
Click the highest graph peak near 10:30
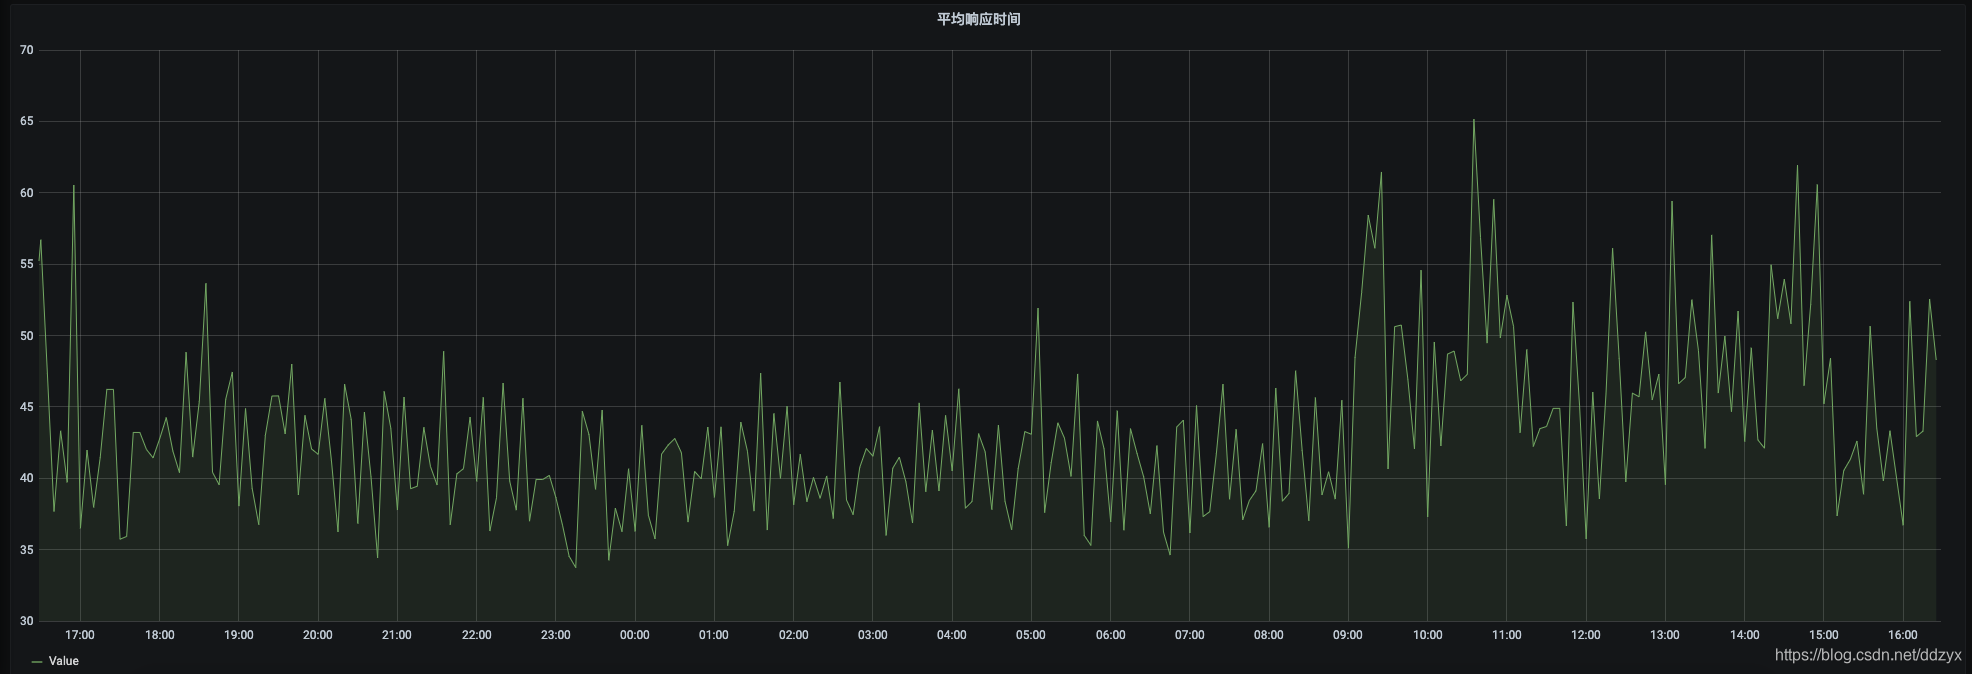(1473, 120)
